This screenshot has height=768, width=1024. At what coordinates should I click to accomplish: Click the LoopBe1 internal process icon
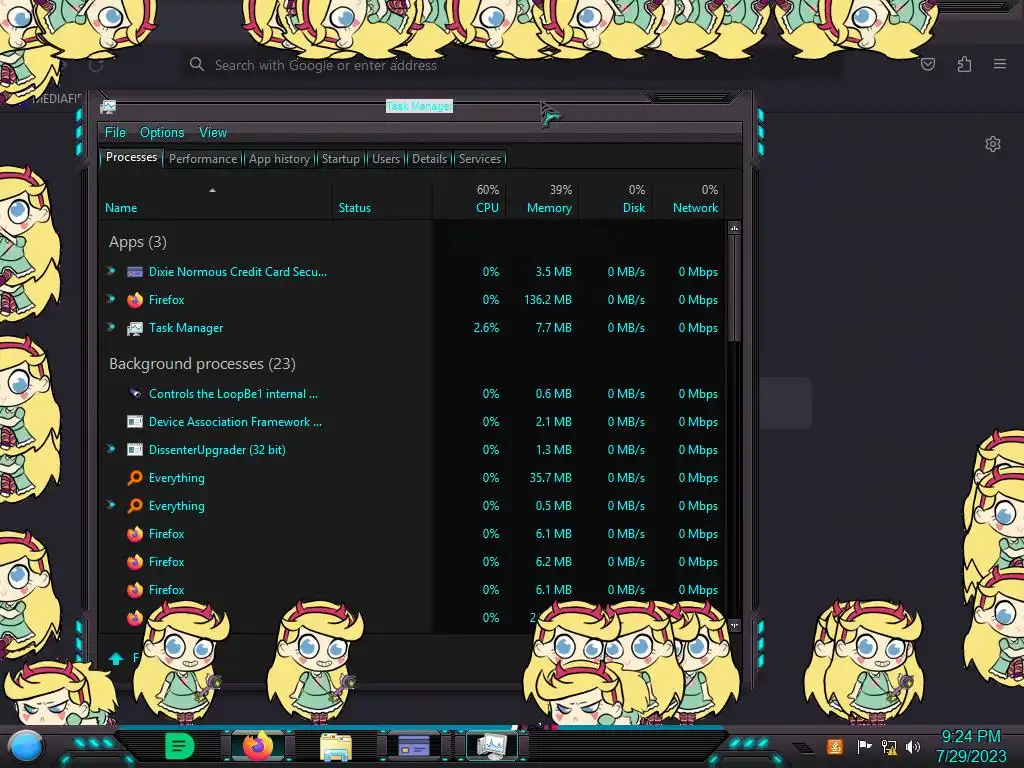click(x=135, y=394)
